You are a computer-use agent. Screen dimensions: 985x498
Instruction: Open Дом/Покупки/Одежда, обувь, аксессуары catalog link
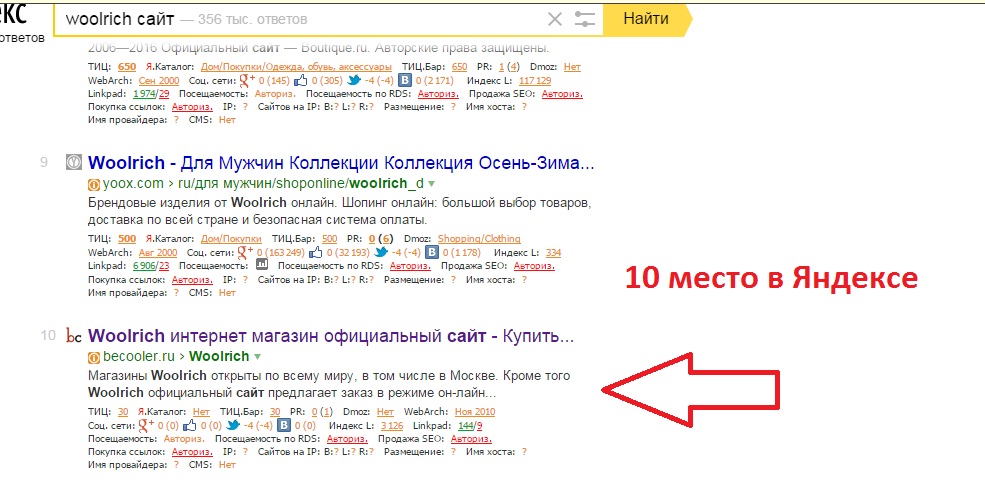(x=297, y=67)
